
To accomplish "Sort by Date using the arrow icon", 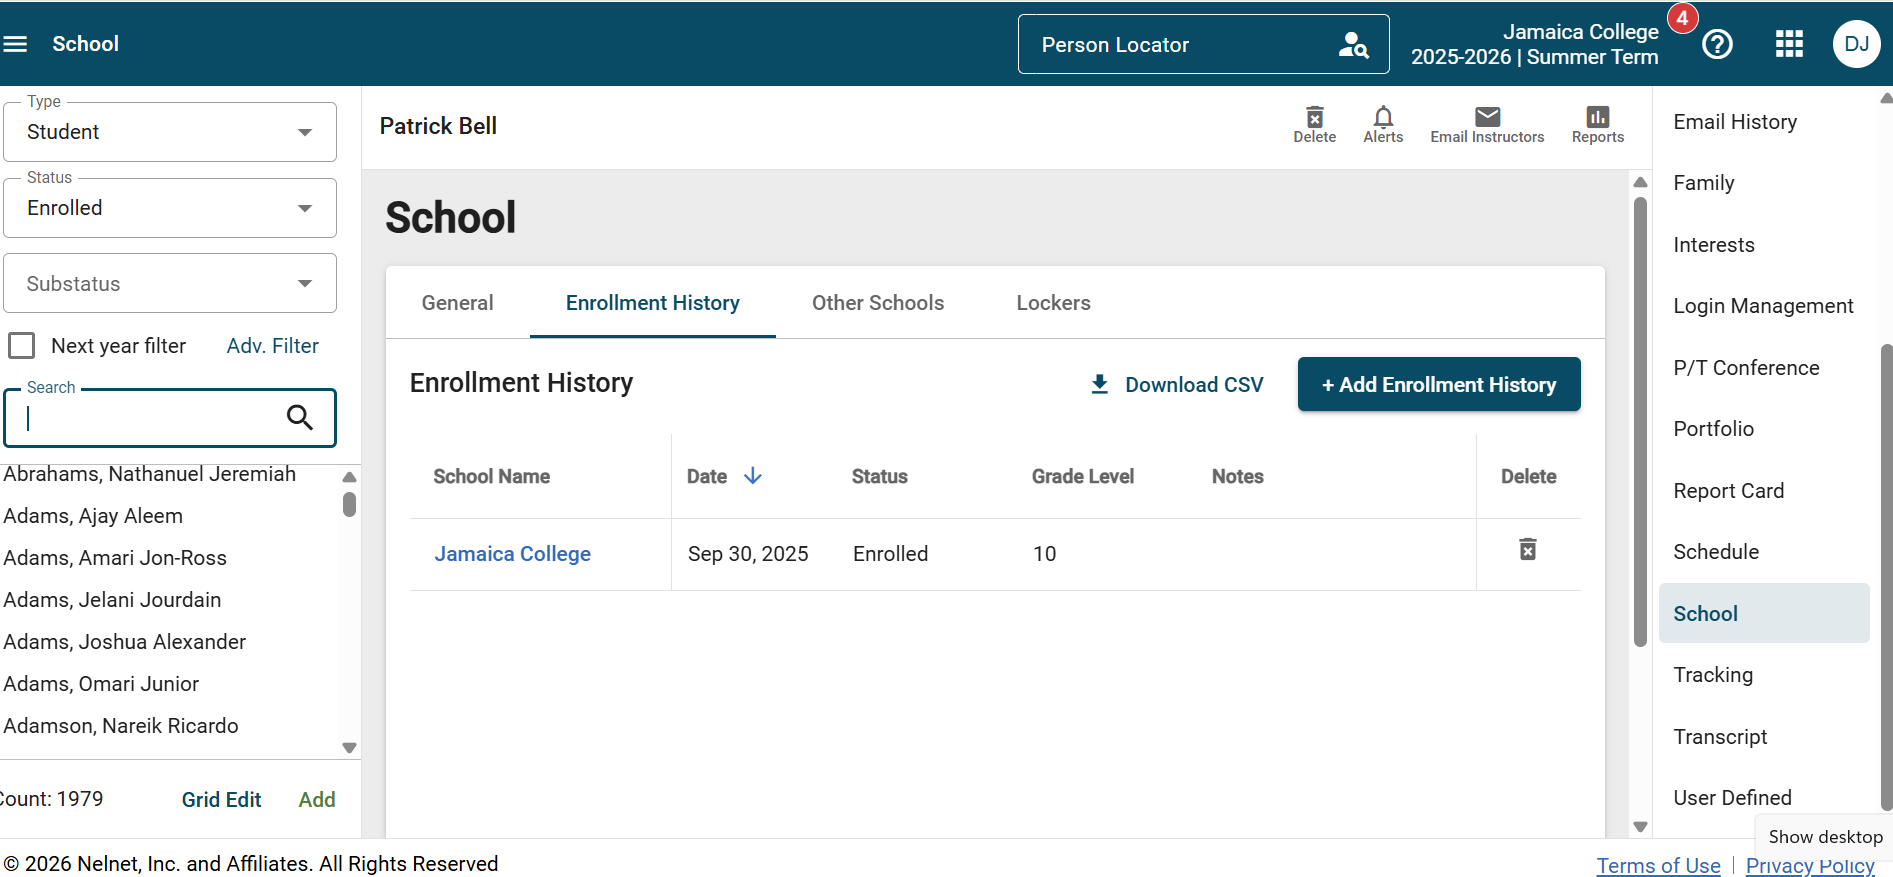I will coord(753,476).
